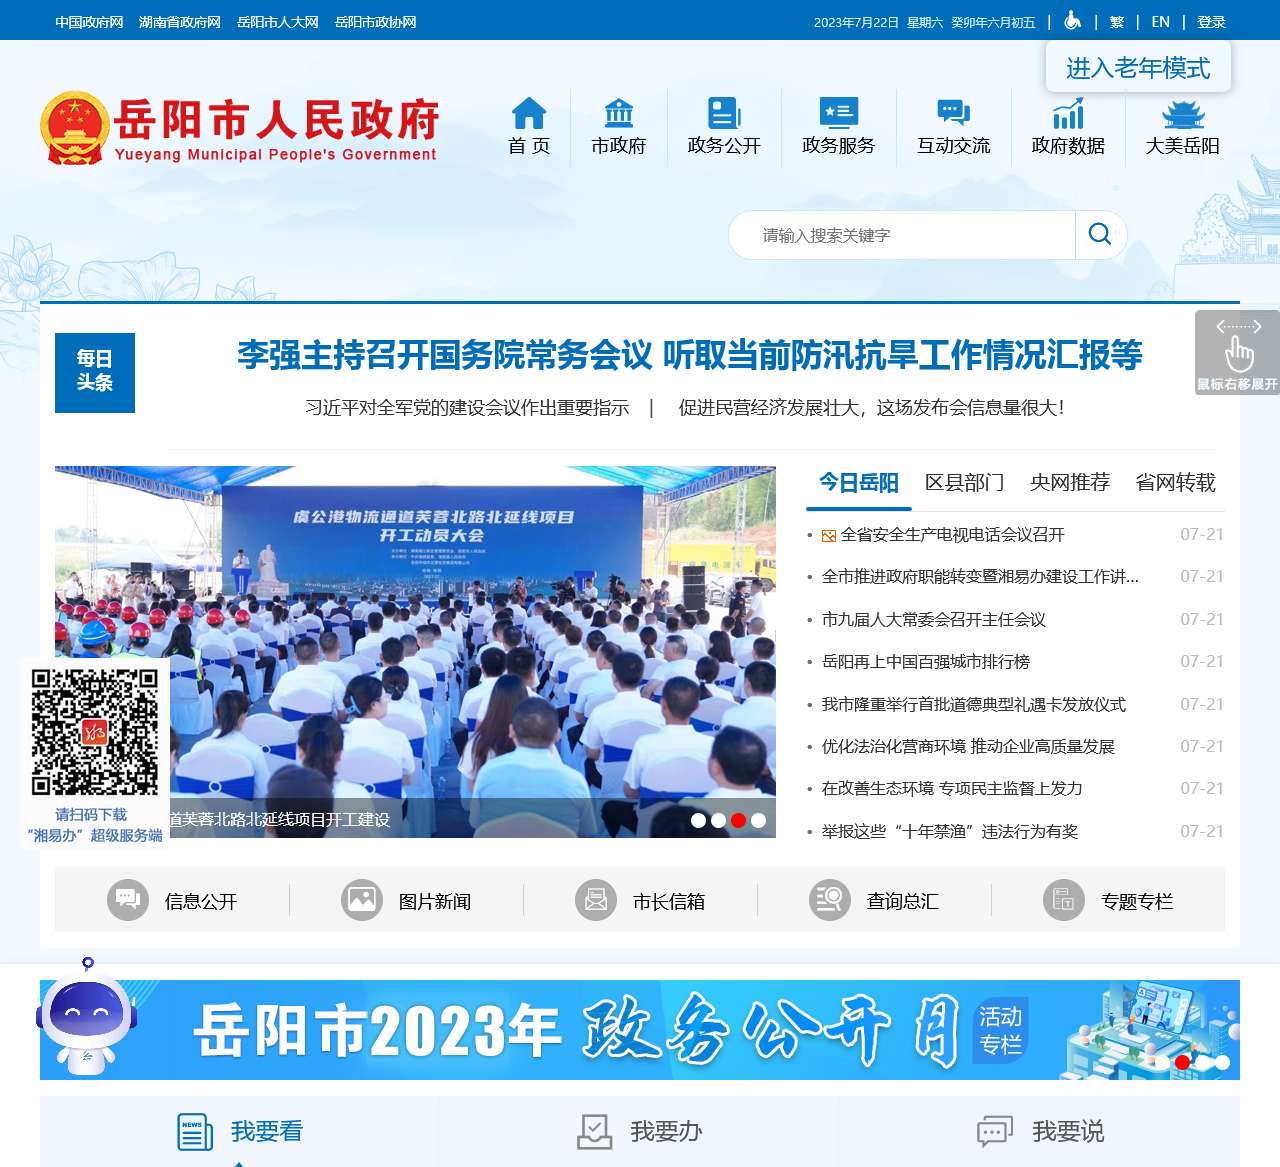1280x1167 pixels.
Task: Switch to traditional Chinese with 繁
Action: (x=1117, y=22)
